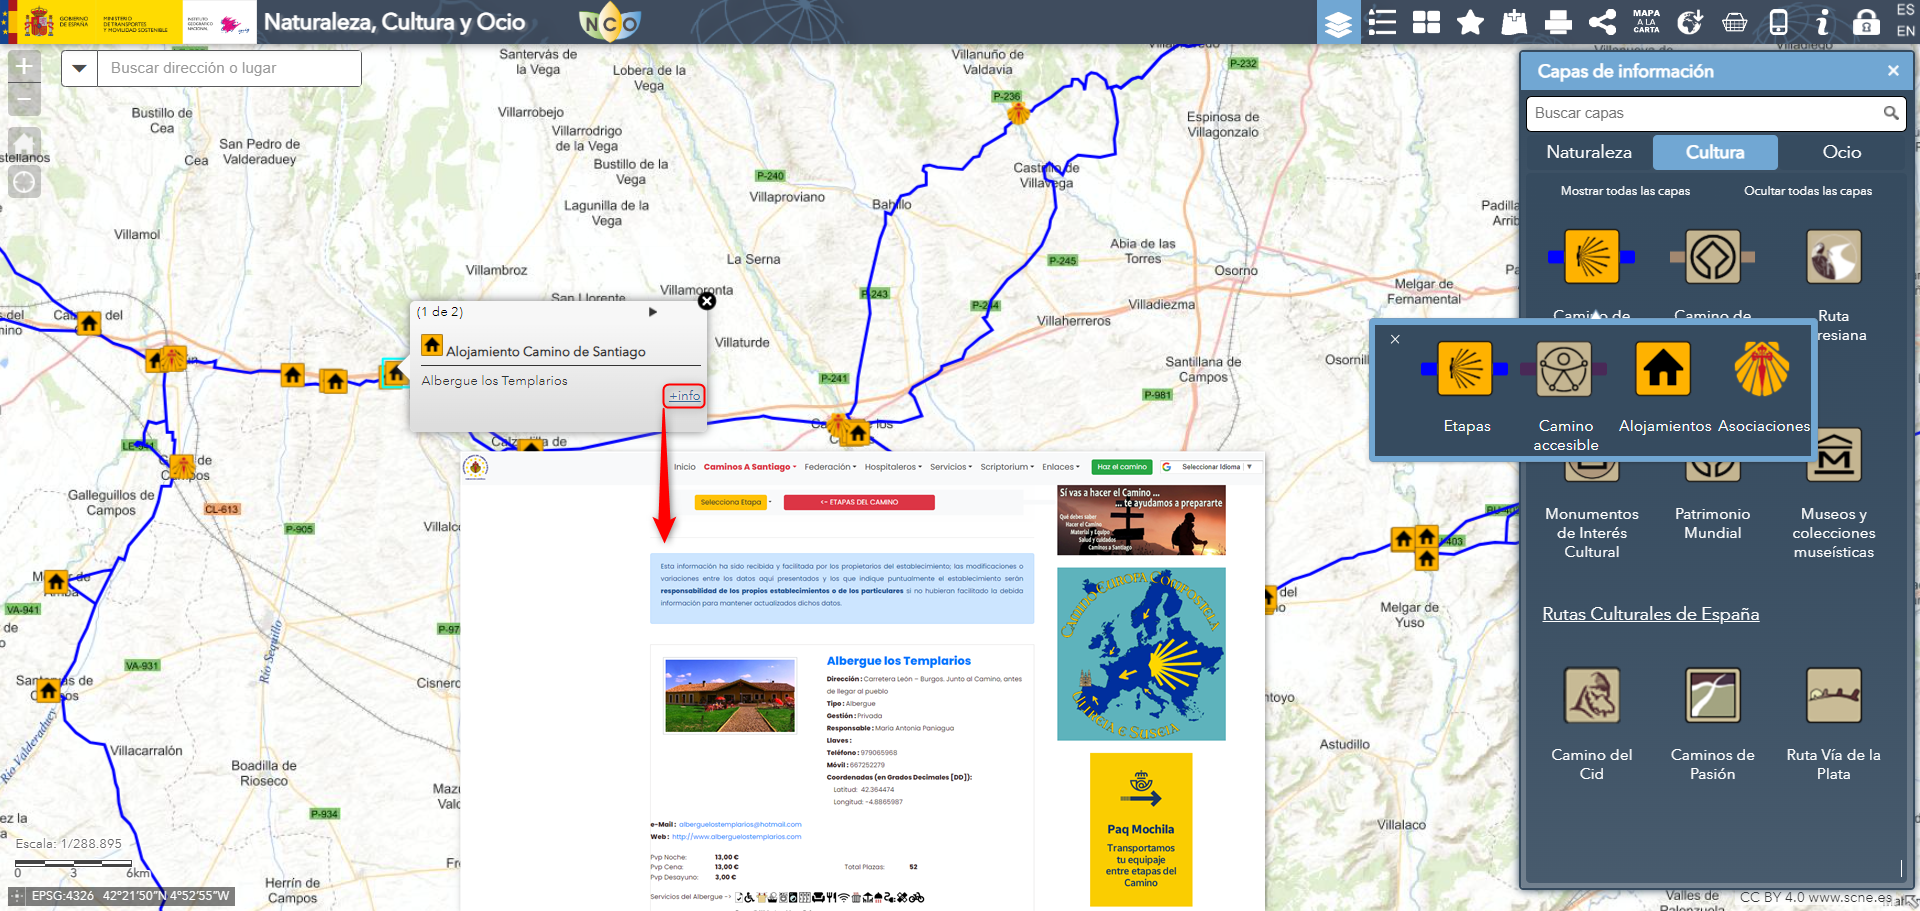
Task: Toggle the Camino accesible sublayer
Action: [x=1564, y=369]
